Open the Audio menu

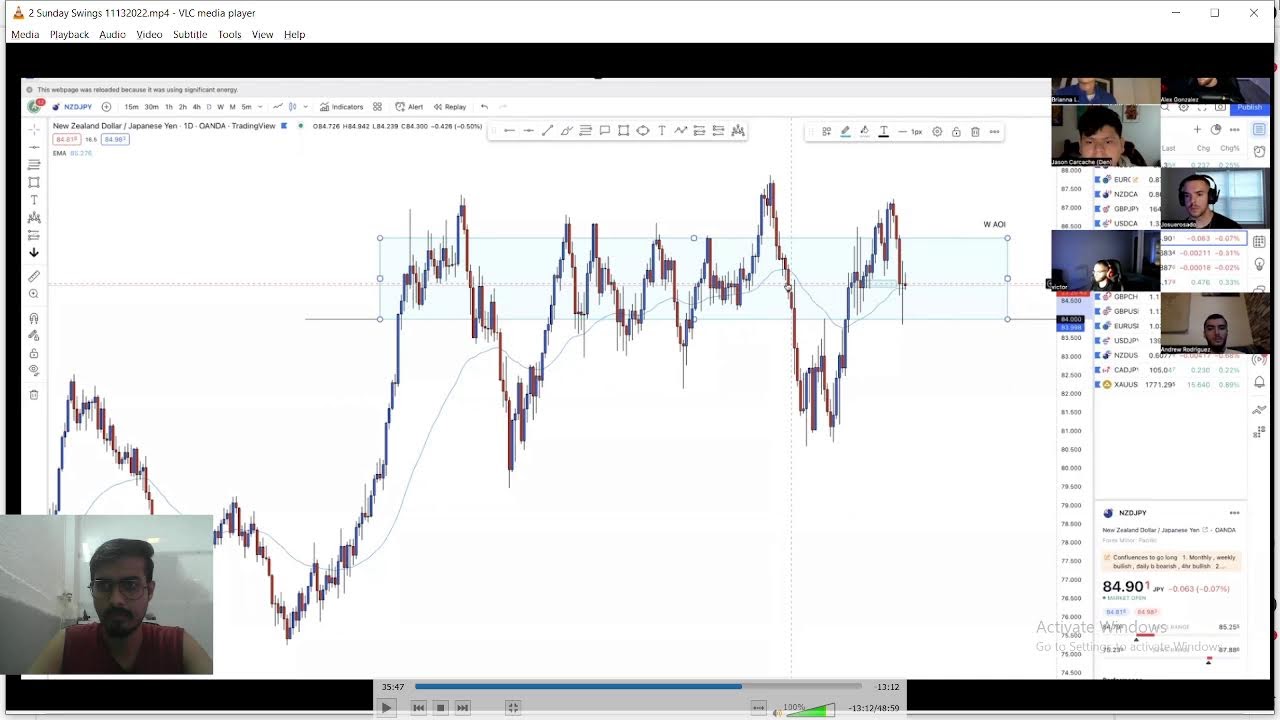pyautogui.click(x=112, y=34)
